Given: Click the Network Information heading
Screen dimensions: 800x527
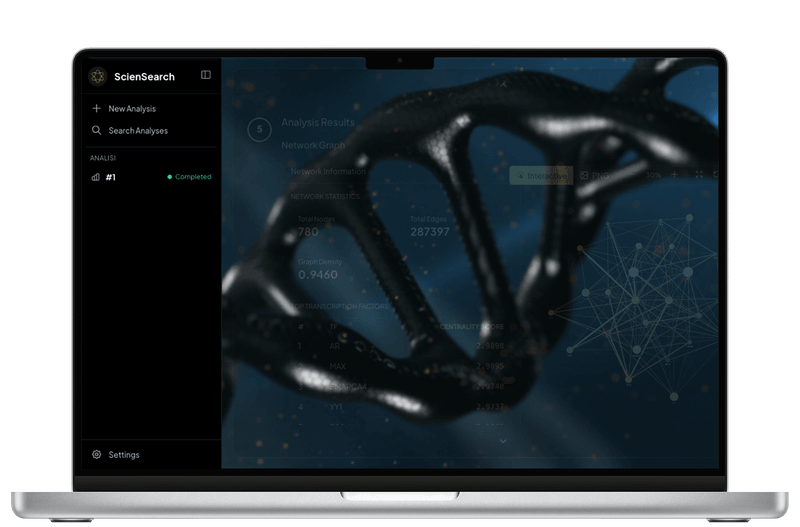Looking at the screenshot, I should click(x=328, y=171).
